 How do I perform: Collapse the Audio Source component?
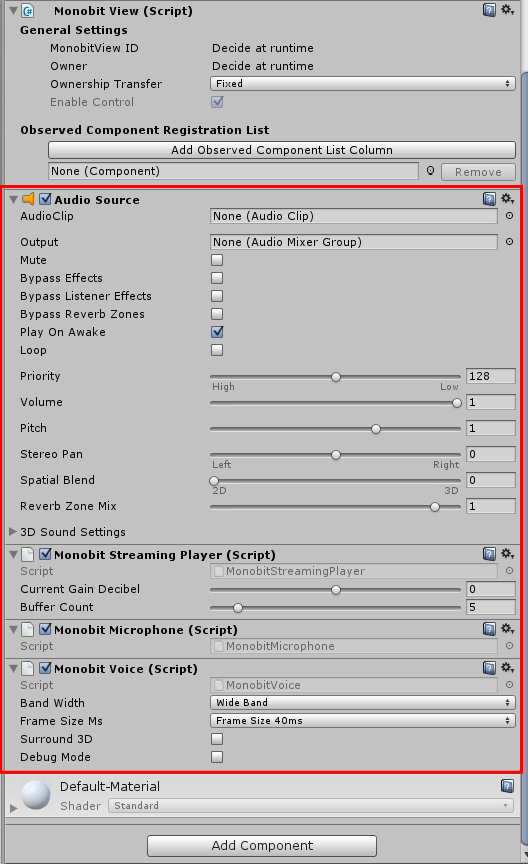tap(14, 199)
